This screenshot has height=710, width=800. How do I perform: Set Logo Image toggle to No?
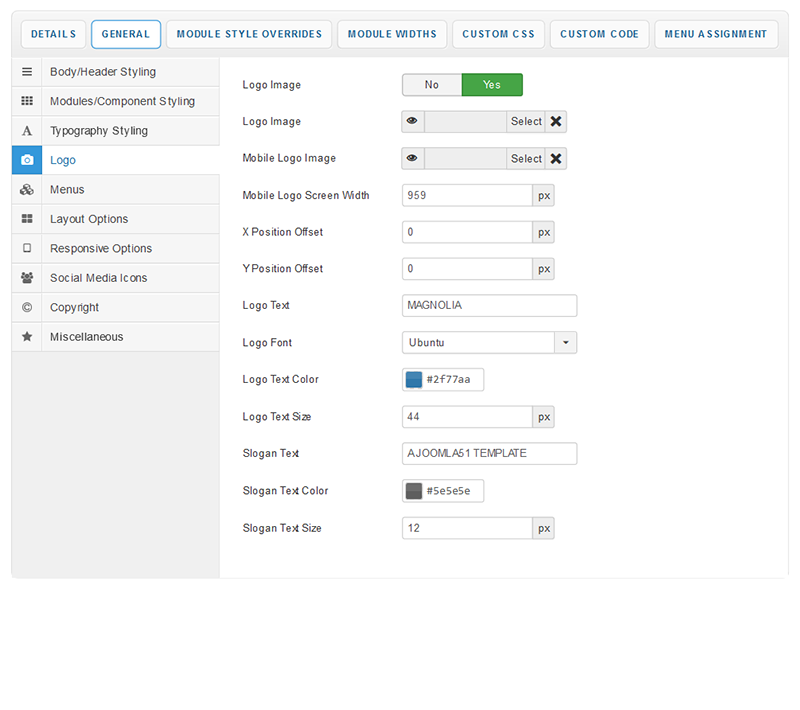click(x=432, y=85)
